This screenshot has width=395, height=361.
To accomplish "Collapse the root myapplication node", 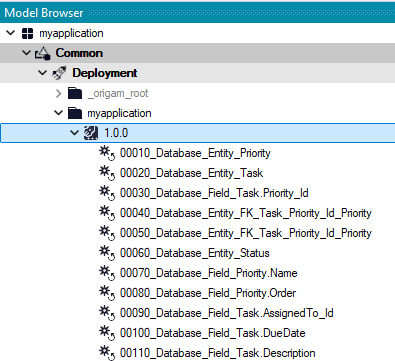I will 11,33.
